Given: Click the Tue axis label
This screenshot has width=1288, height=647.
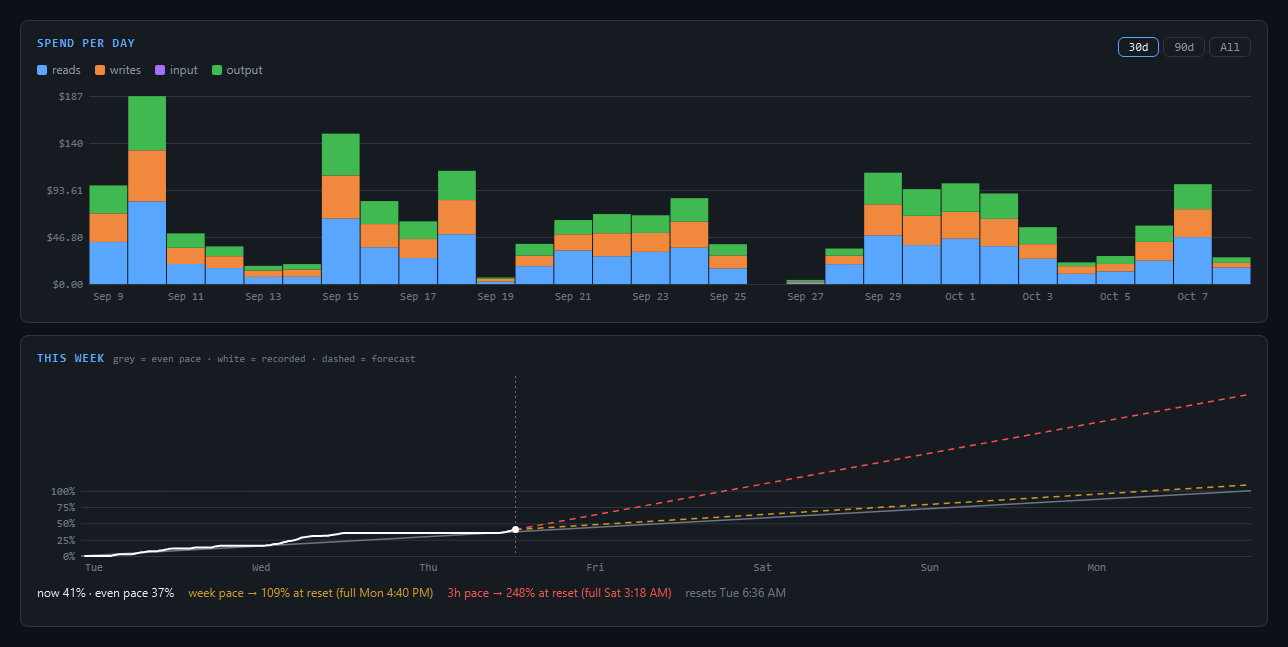Looking at the screenshot, I should tap(94, 568).
